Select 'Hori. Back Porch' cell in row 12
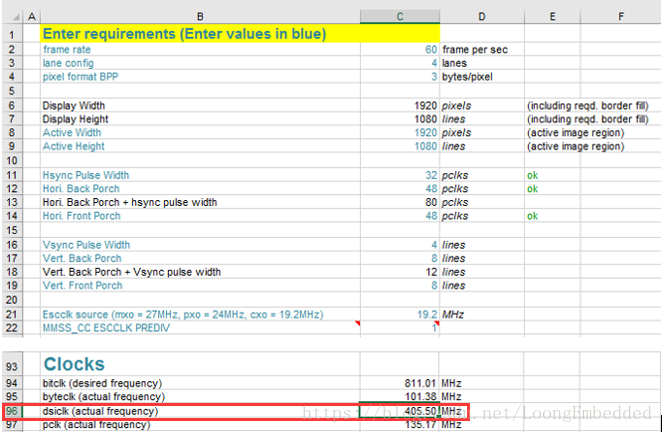This screenshot has width=663, height=433. (x=200, y=189)
